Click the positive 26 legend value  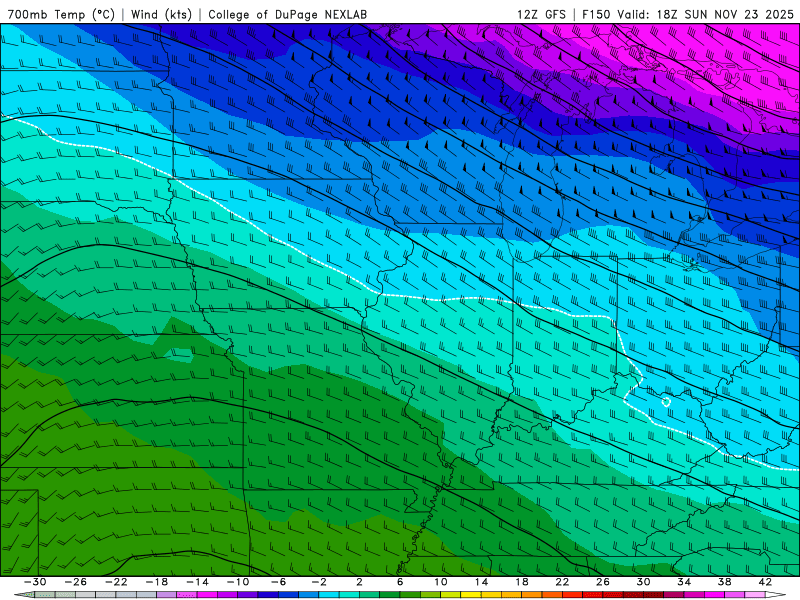(x=603, y=582)
